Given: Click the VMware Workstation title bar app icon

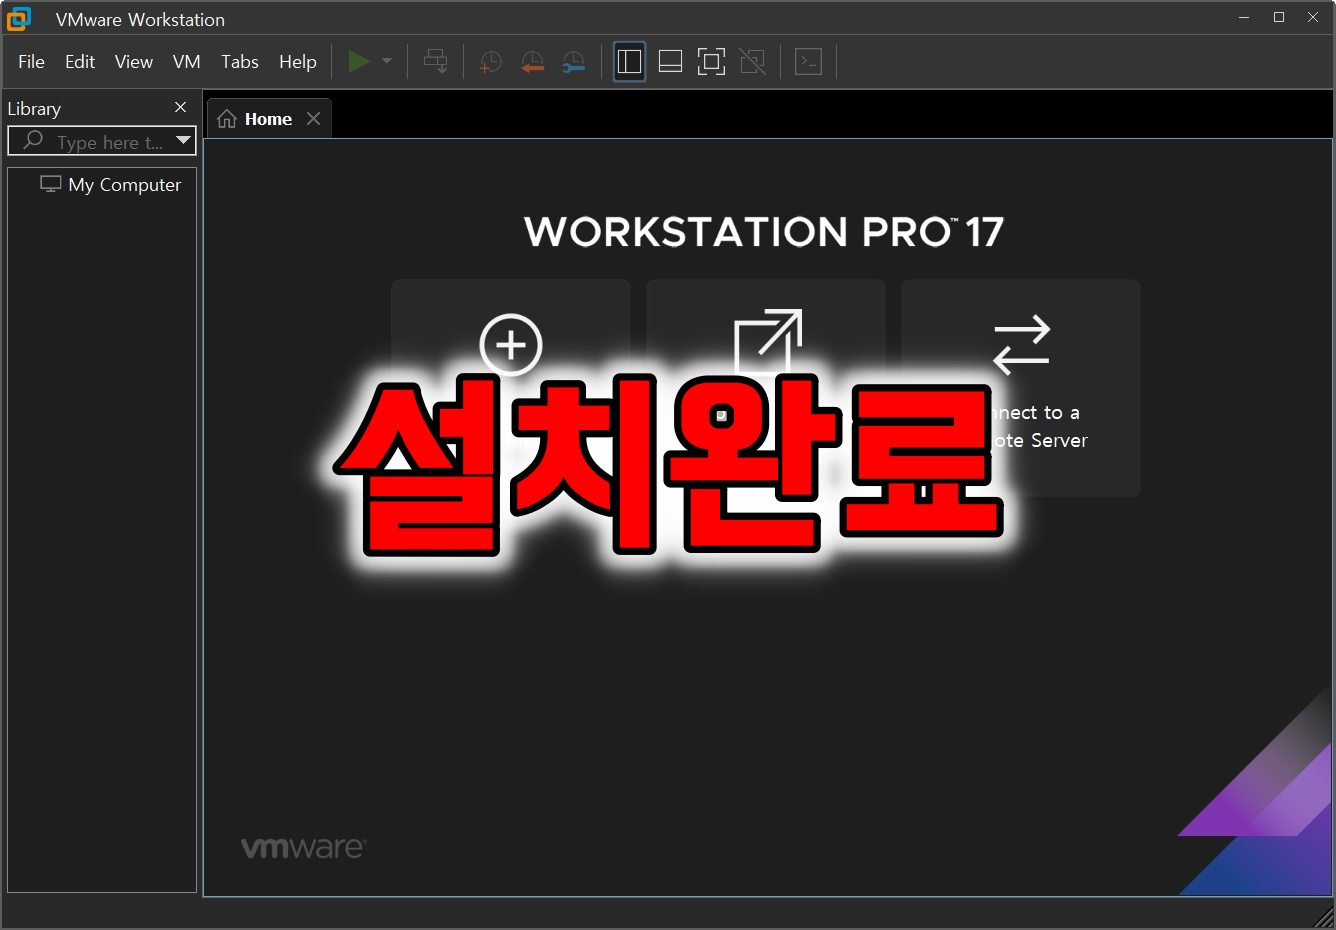Looking at the screenshot, I should pos(19,18).
